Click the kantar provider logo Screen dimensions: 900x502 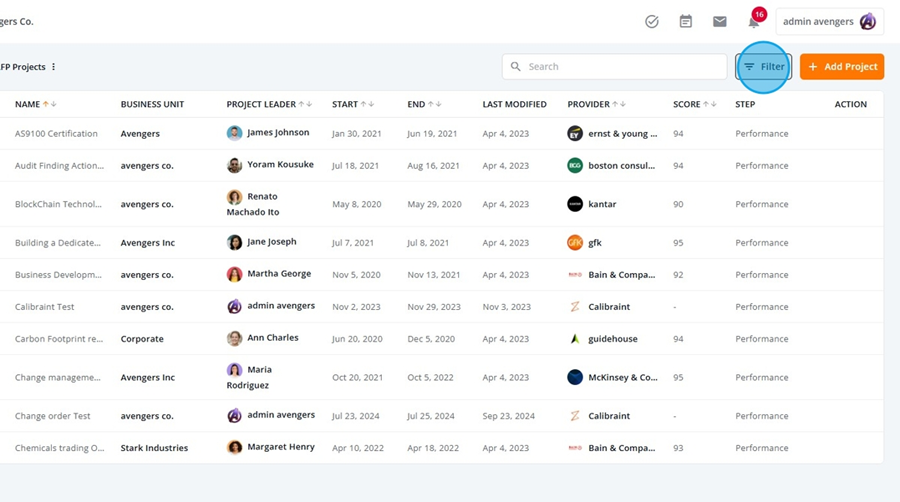click(575, 204)
